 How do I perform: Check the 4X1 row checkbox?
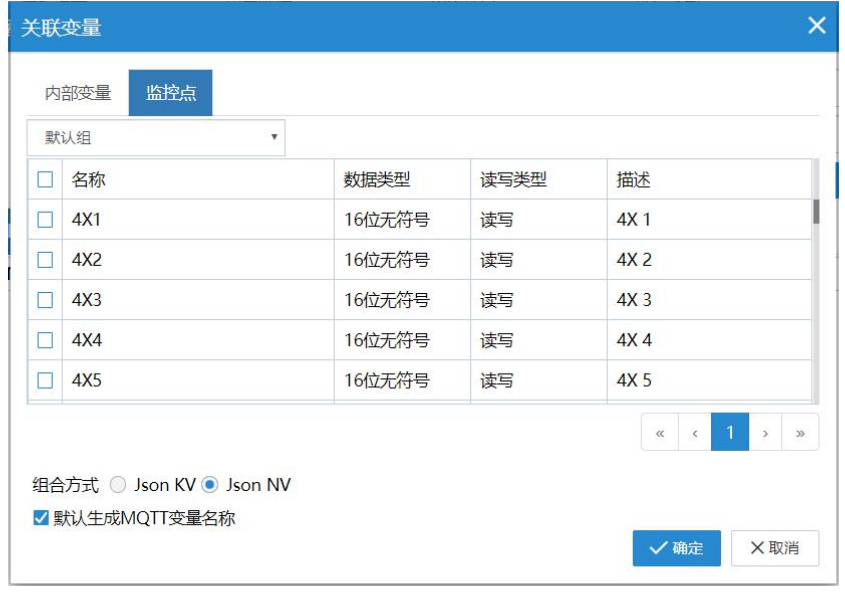45,219
